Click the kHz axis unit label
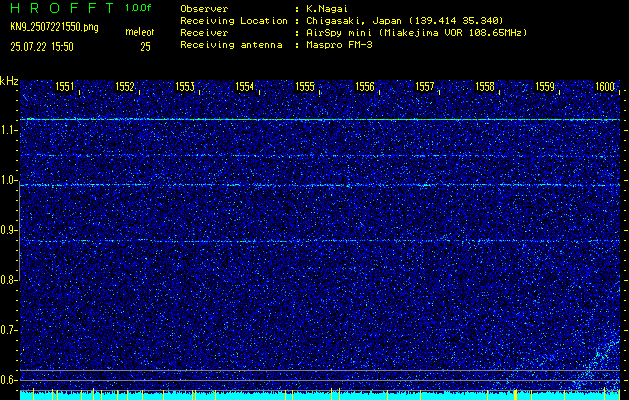The image size is (629, 400). [9, 81]
